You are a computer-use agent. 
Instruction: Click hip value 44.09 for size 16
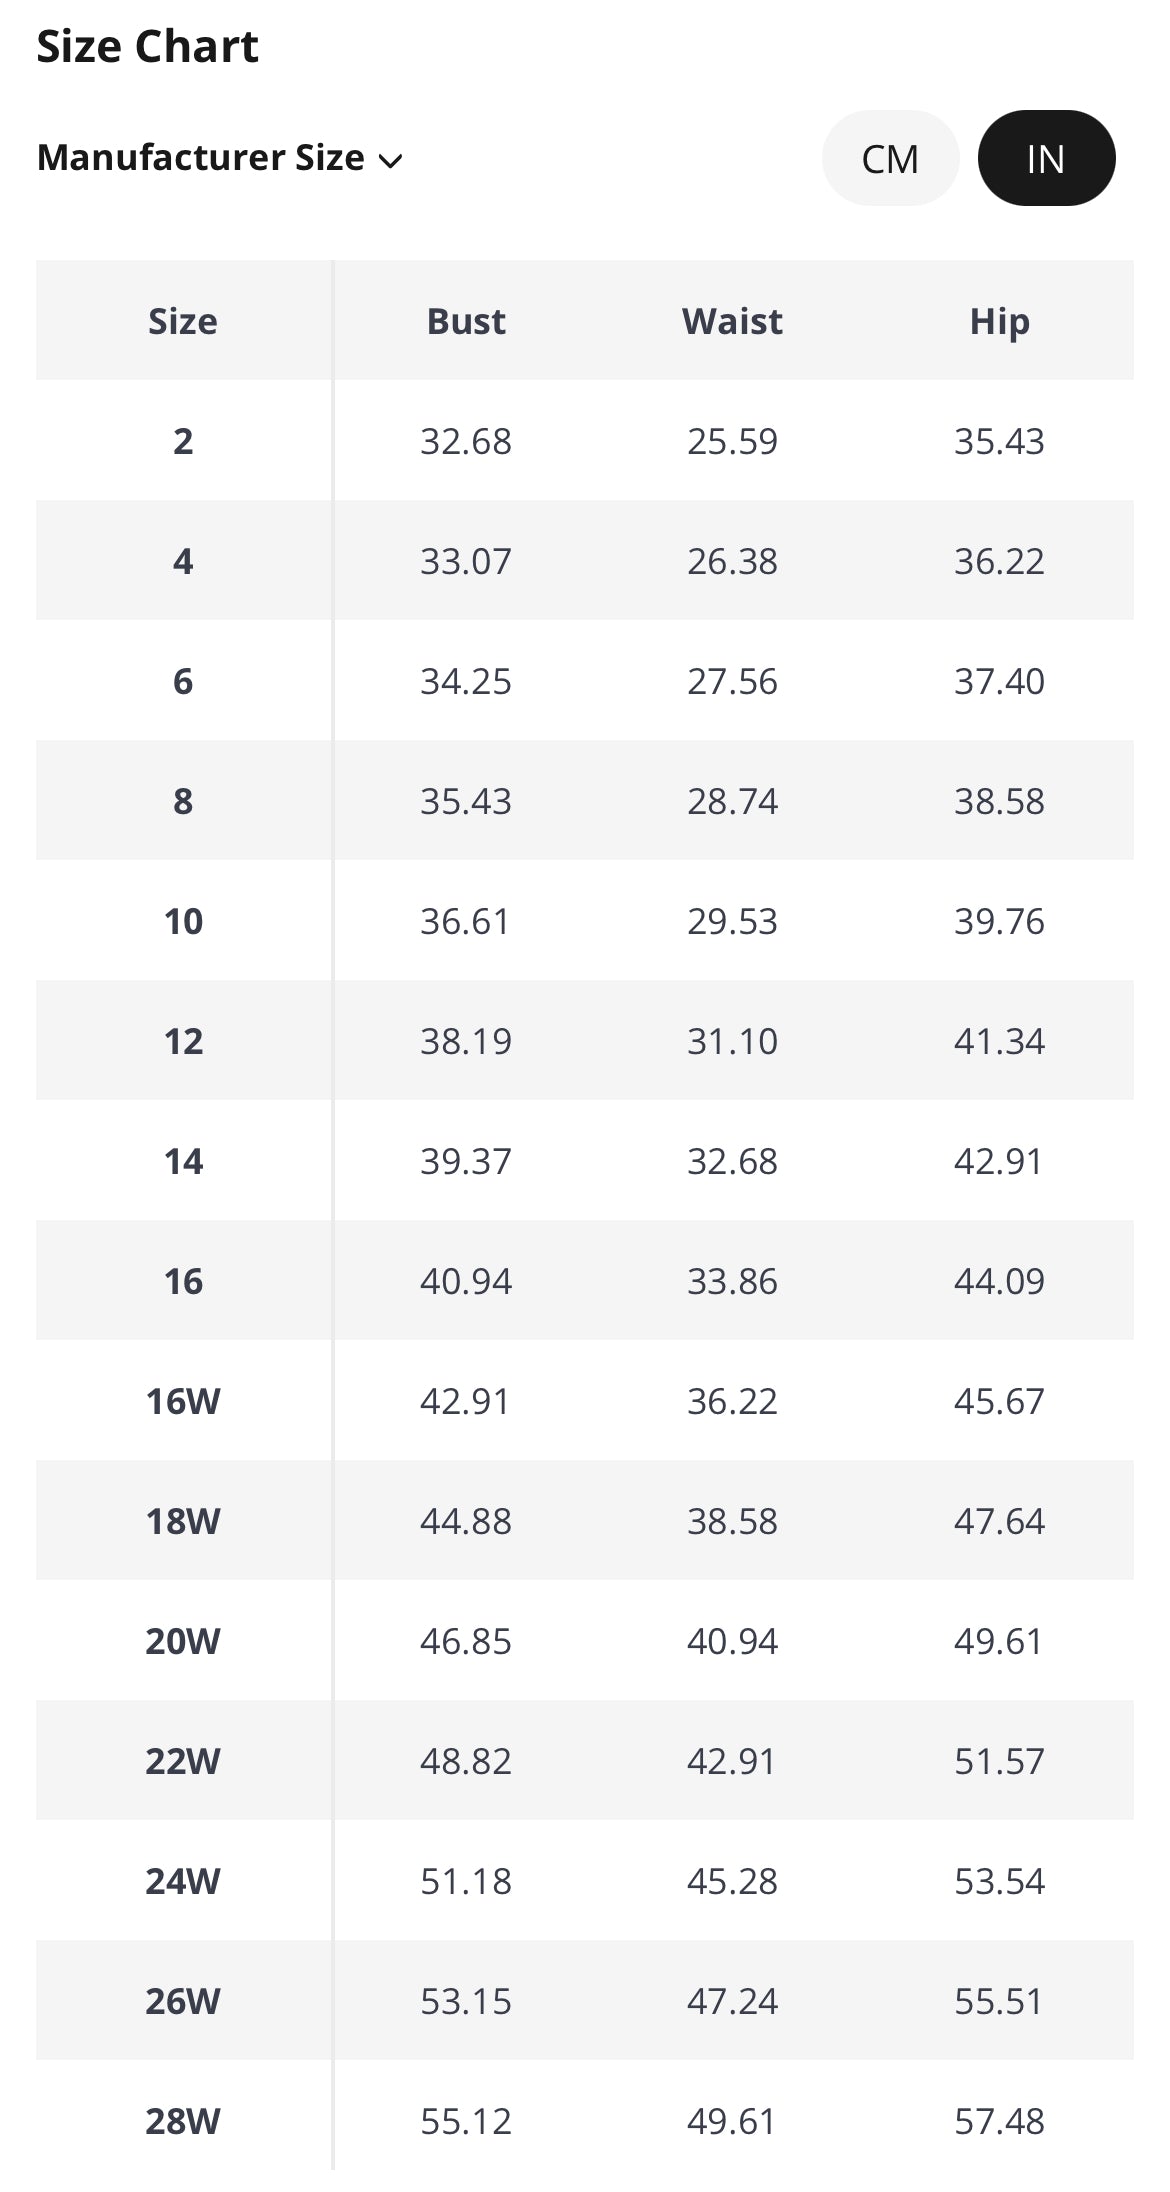pyautogui.click(x=999, y=1281)
